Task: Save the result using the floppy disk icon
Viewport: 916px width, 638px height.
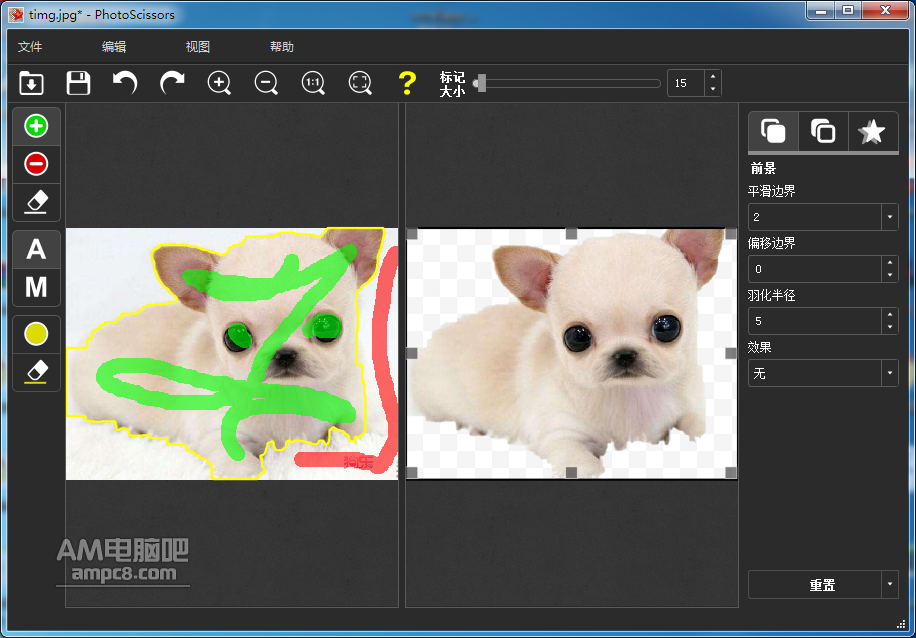Action: pyautogui.click(x=78, y=83)
